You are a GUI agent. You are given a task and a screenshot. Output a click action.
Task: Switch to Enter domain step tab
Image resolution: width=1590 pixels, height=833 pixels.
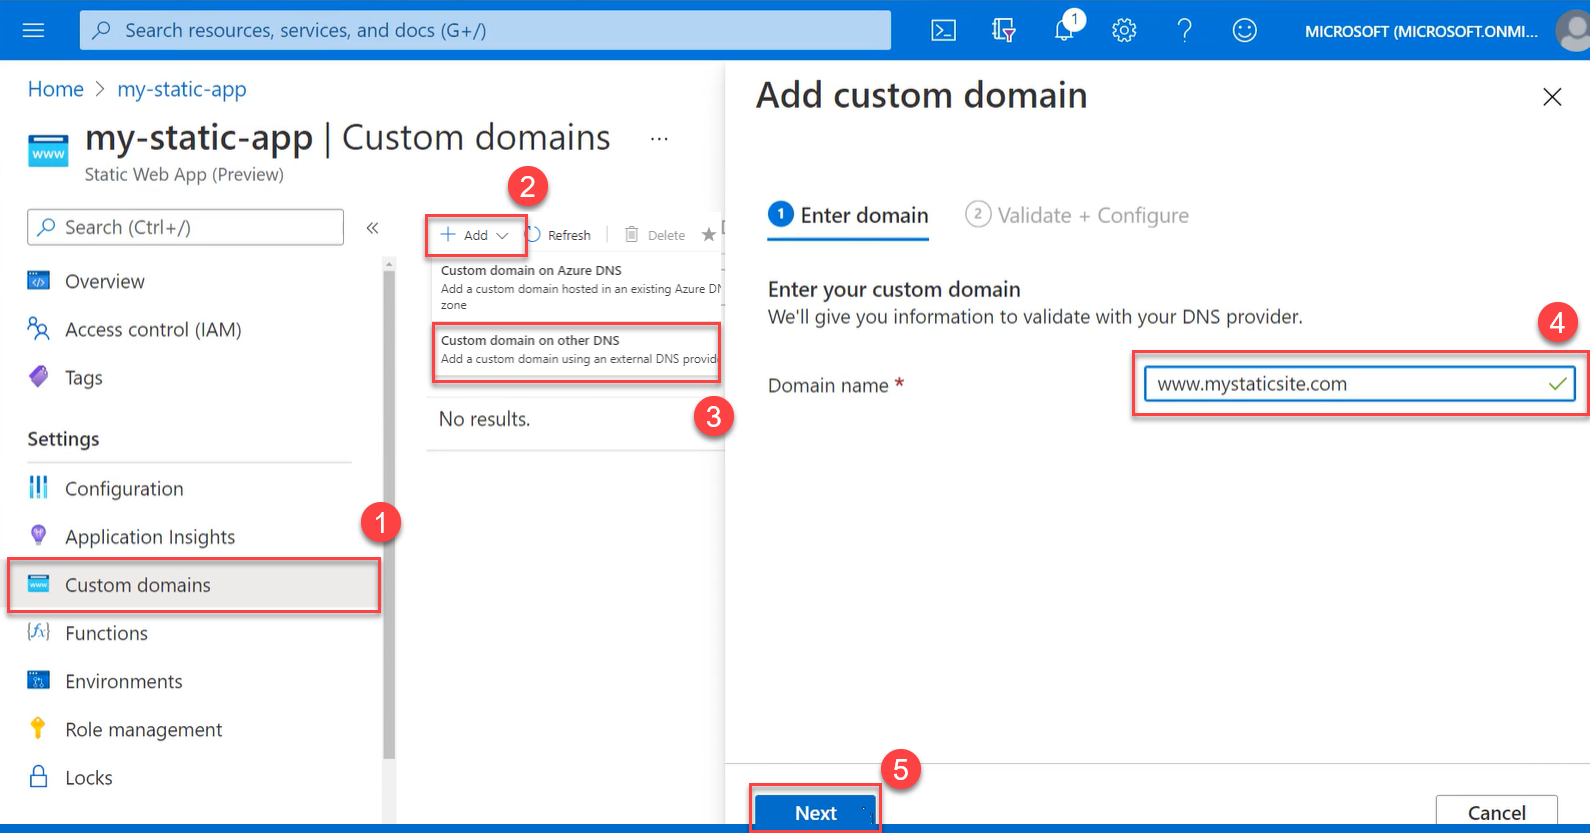click(x=848, y=216)
